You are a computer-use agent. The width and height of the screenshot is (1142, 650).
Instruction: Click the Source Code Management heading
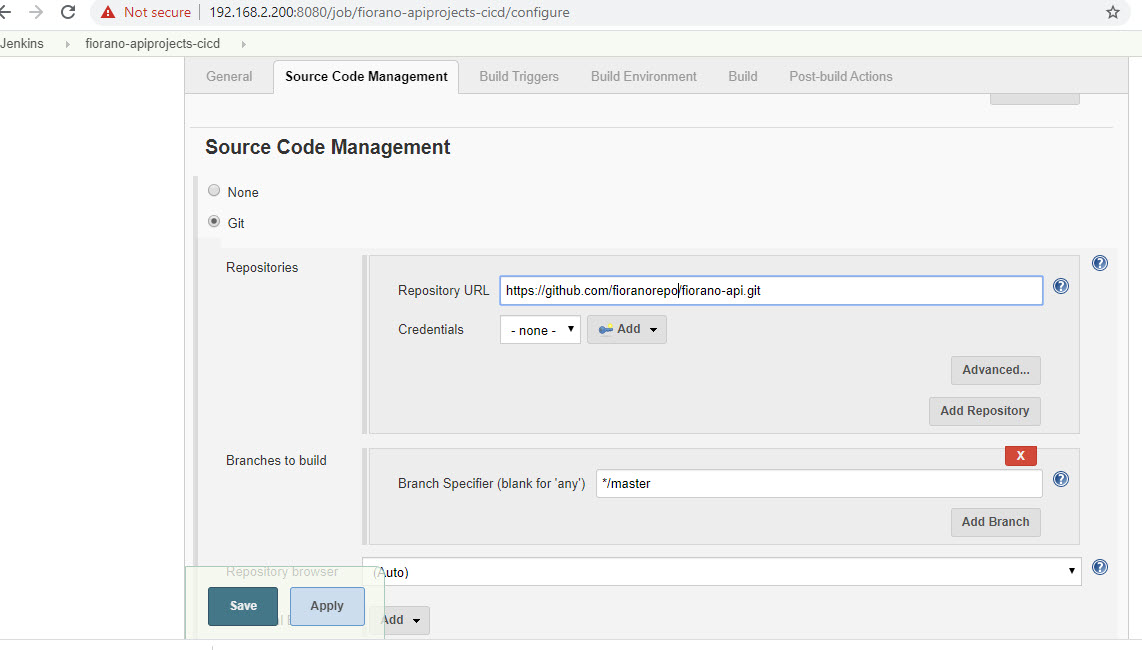pyautogui.click(x=328, y=147)
